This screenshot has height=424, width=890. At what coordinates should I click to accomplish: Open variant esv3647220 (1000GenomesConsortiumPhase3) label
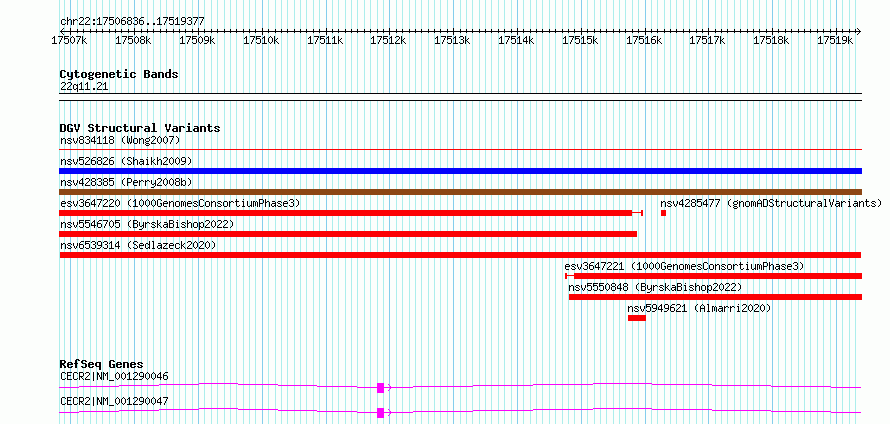pos(180,203)
